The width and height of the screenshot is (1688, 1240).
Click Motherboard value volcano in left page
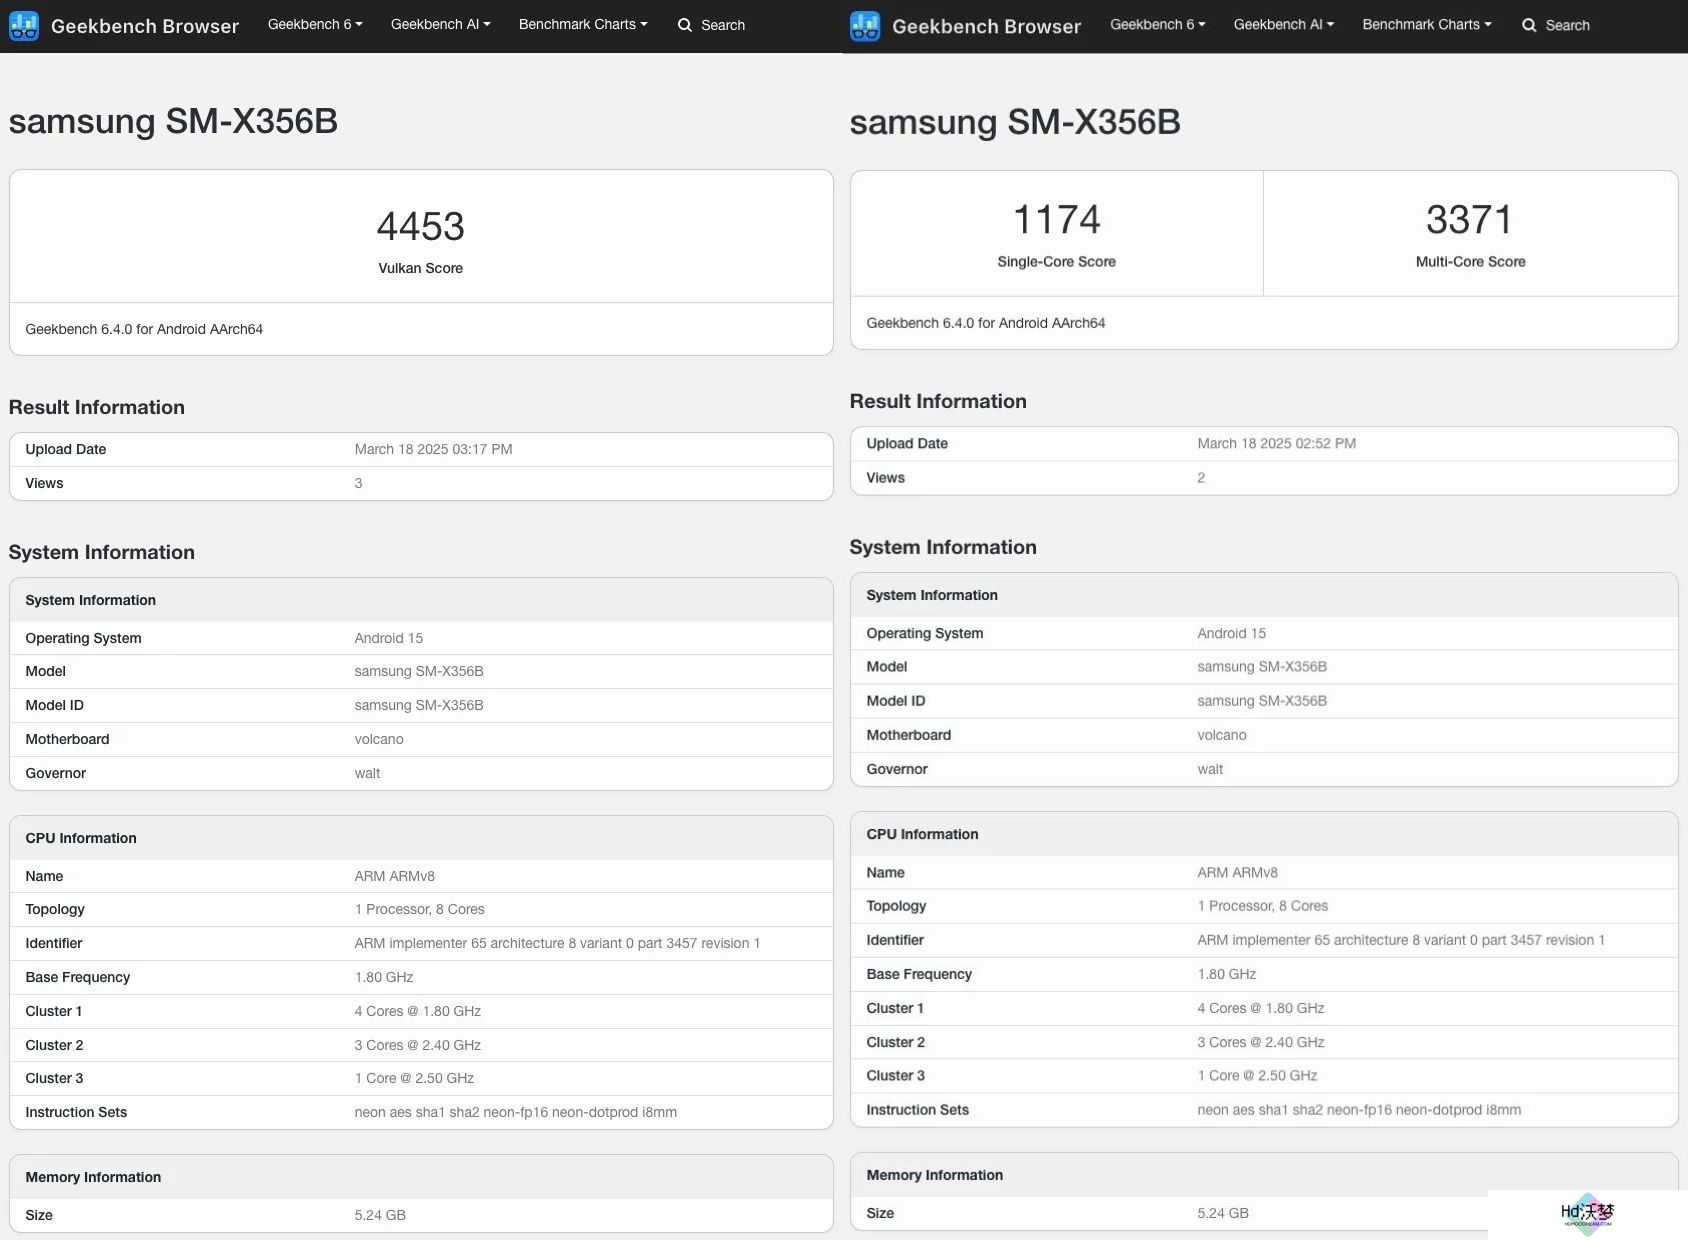[378, 739]
